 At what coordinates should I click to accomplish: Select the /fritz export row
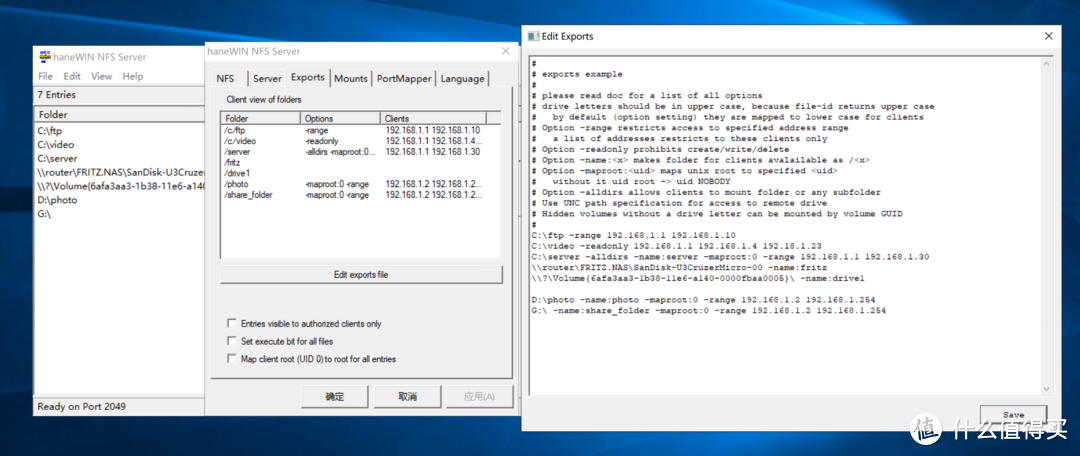tap(361, 163)
